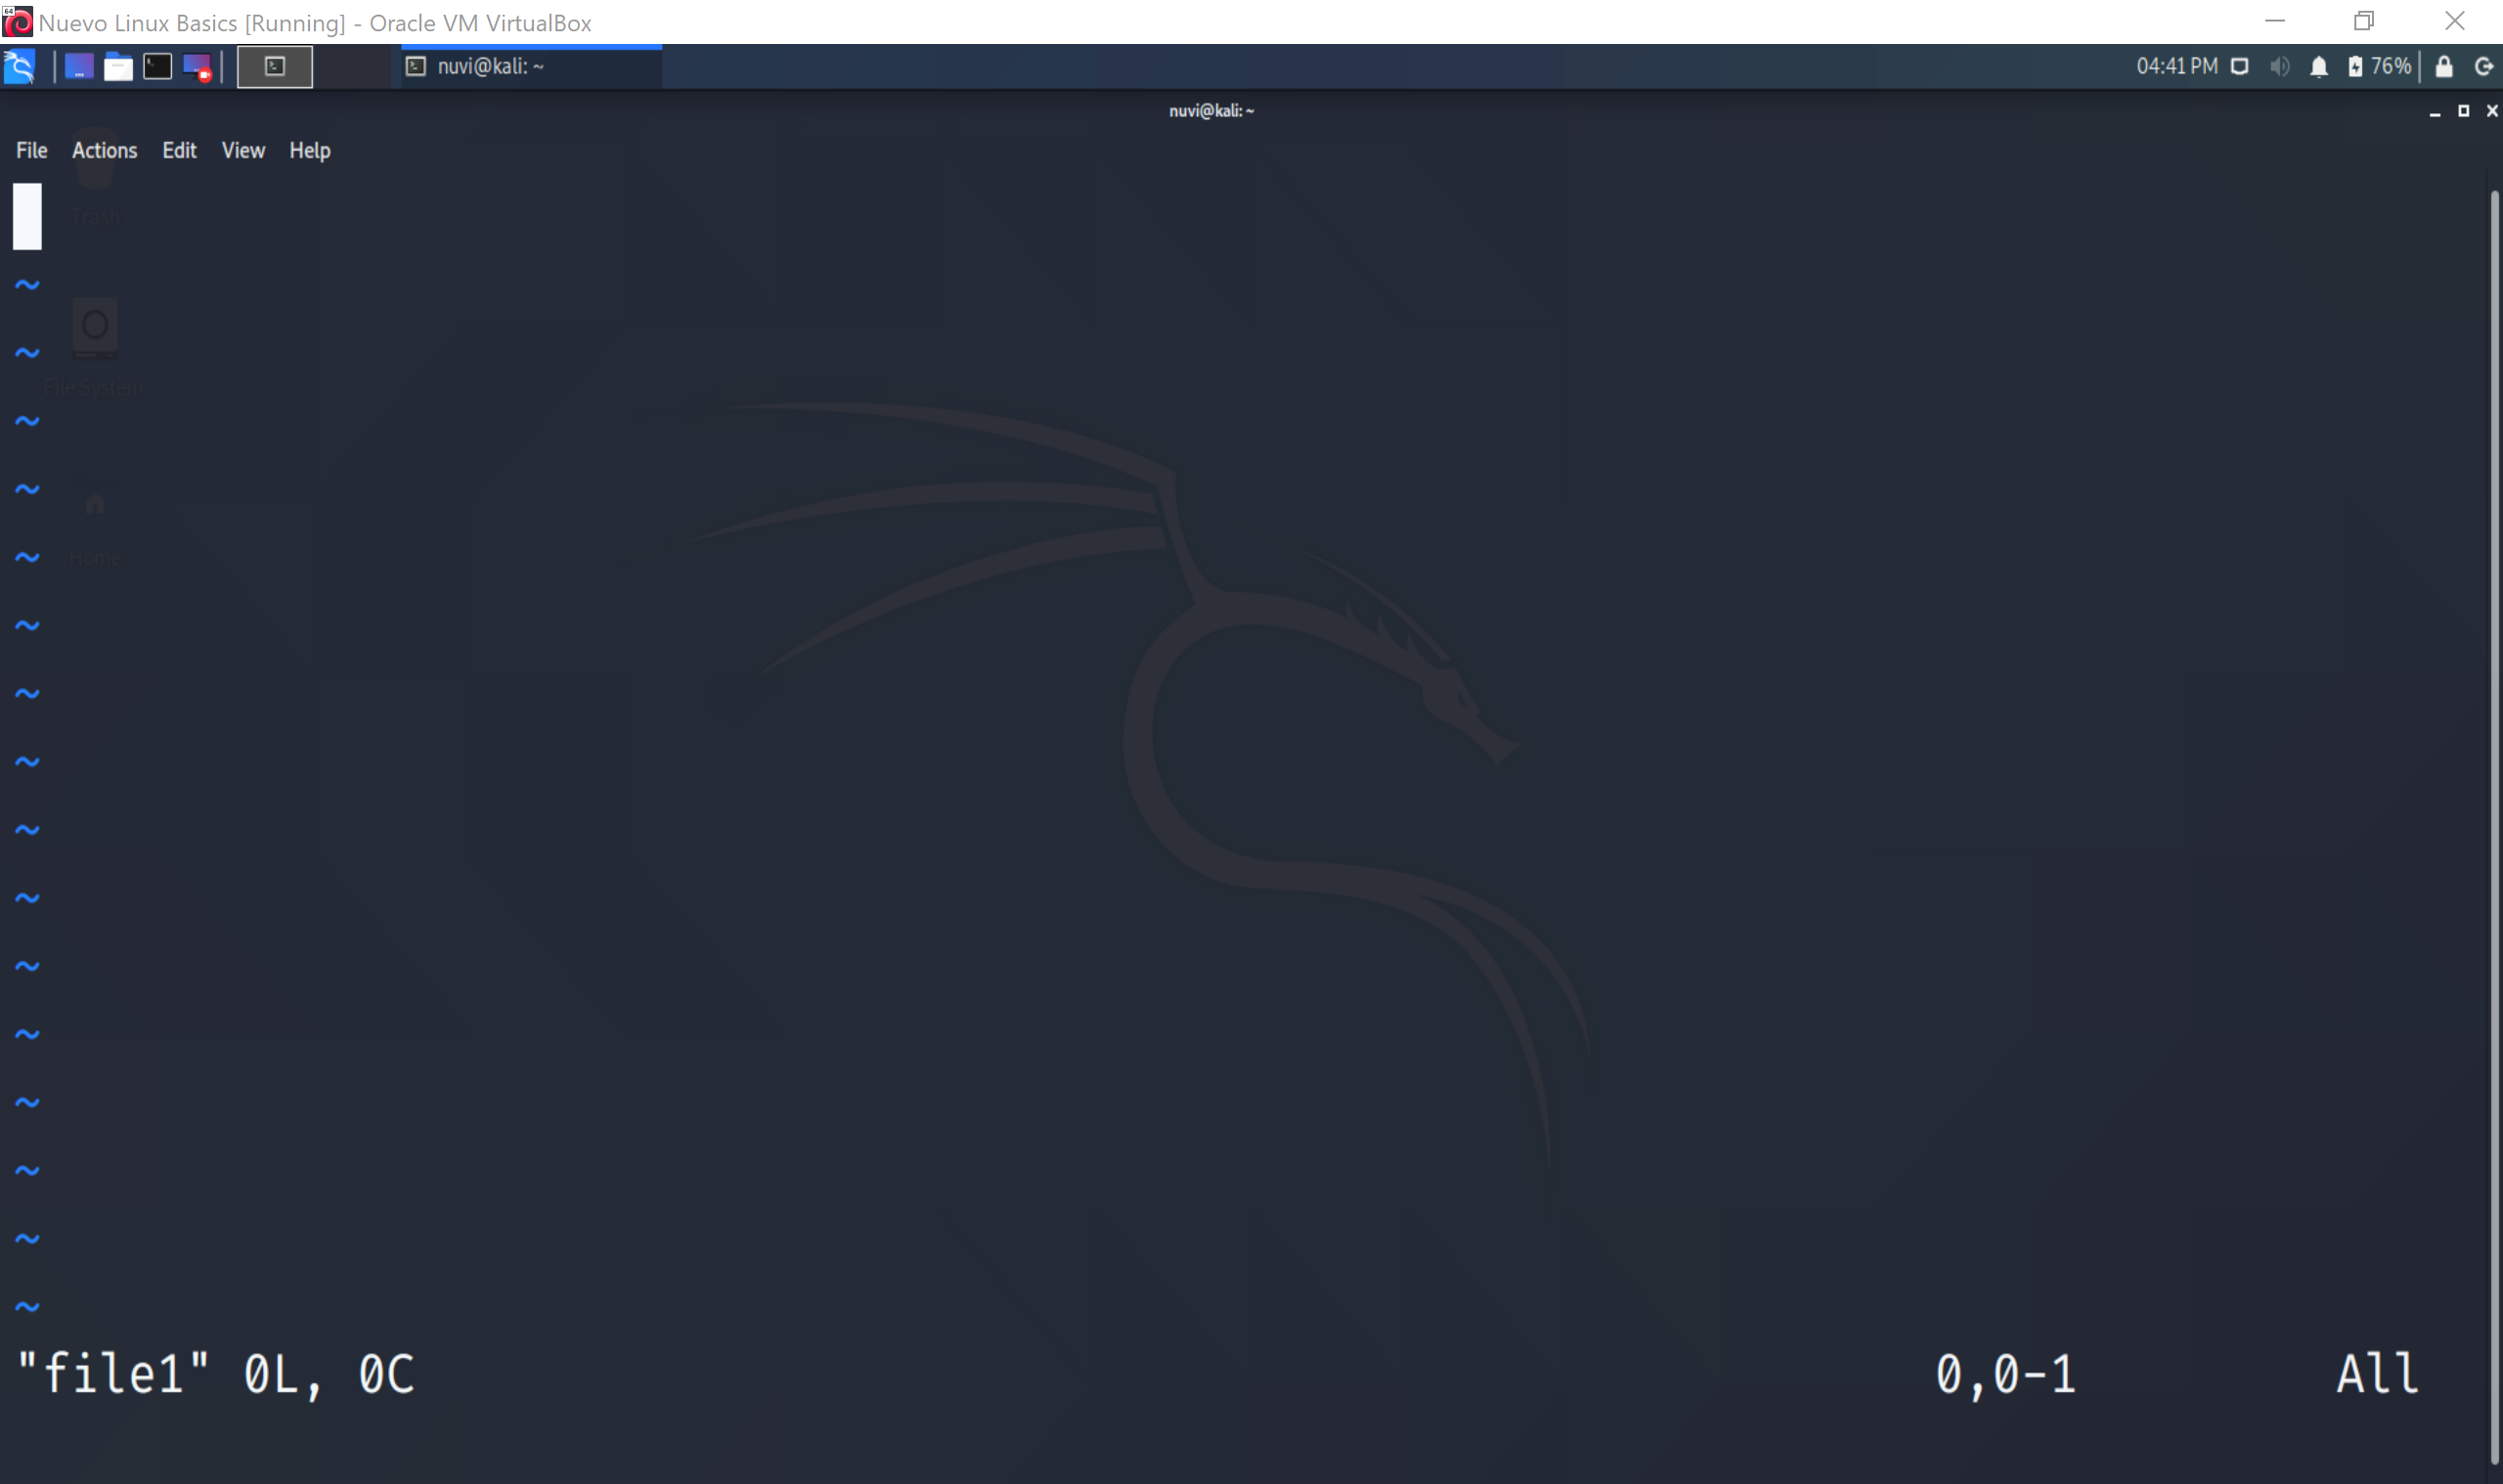Select the View menu
2503x1484 pixels.
click(242, 151)
